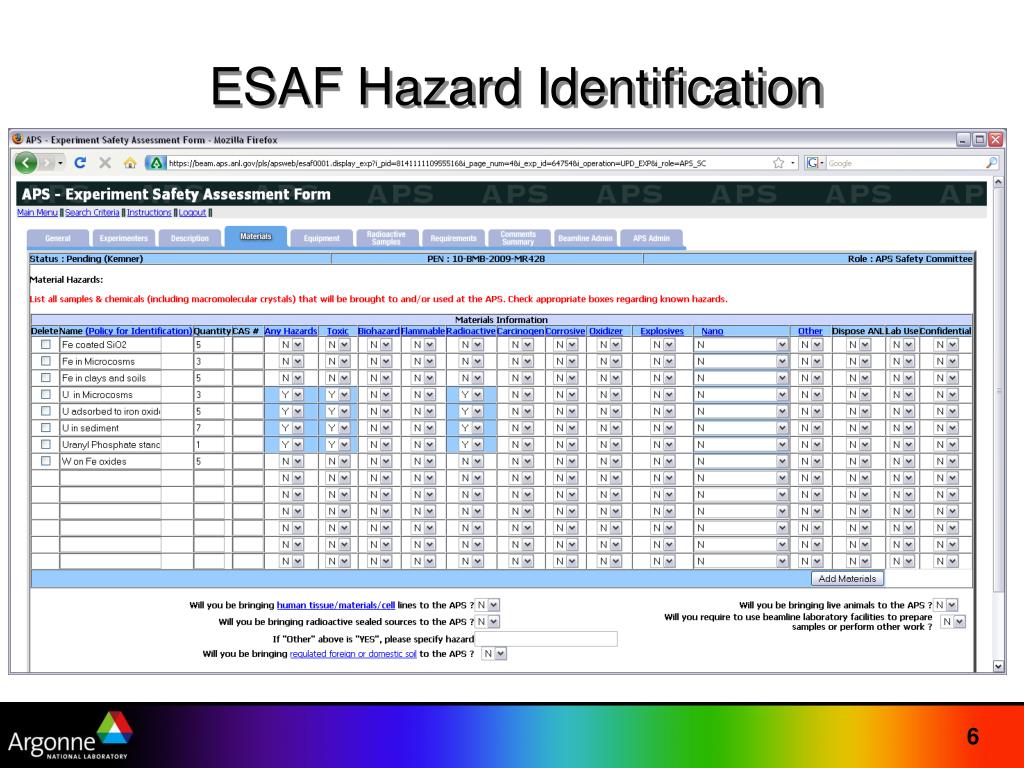Click the Logout link
1024x768 pixels.
(192, 213)
